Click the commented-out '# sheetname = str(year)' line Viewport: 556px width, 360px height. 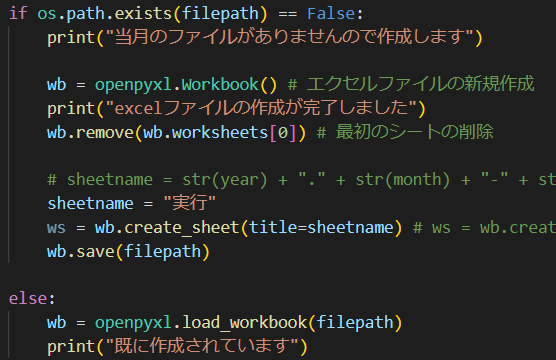click(301, 179)
